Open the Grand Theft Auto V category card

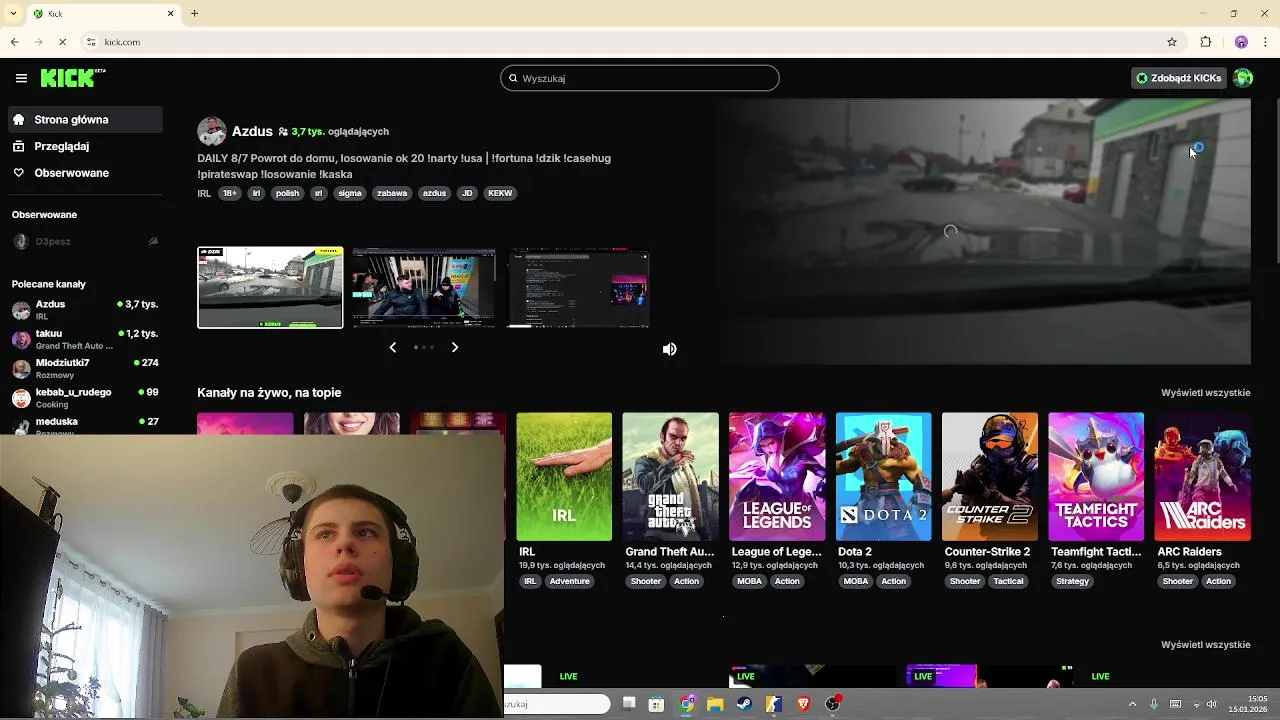[x=670, y=477]
